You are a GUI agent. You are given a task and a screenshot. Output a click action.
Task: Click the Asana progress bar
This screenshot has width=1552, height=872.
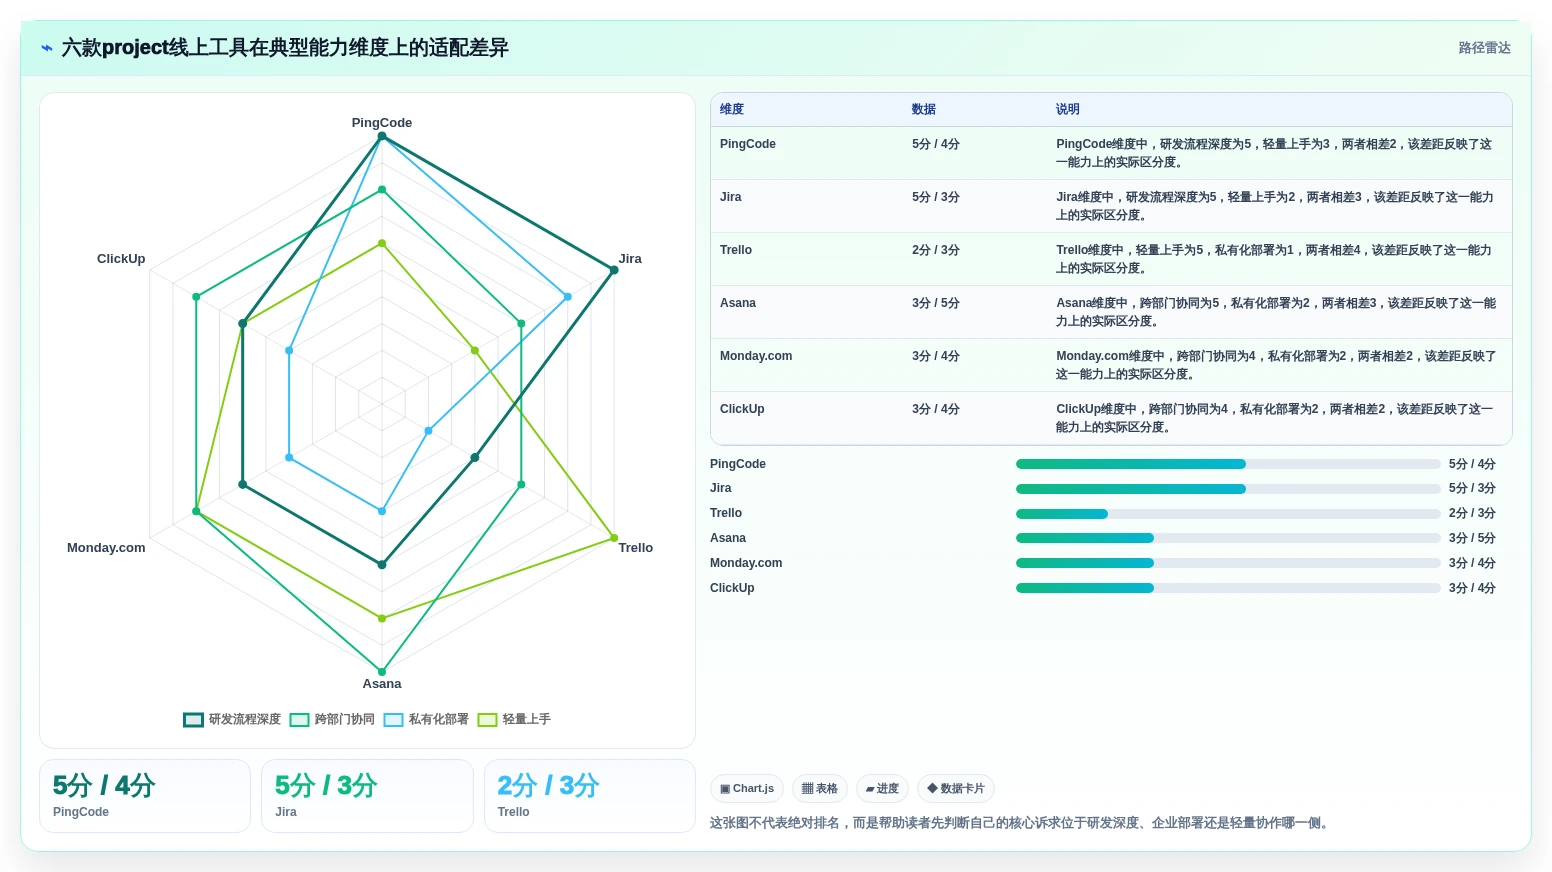click(1228, 538)
